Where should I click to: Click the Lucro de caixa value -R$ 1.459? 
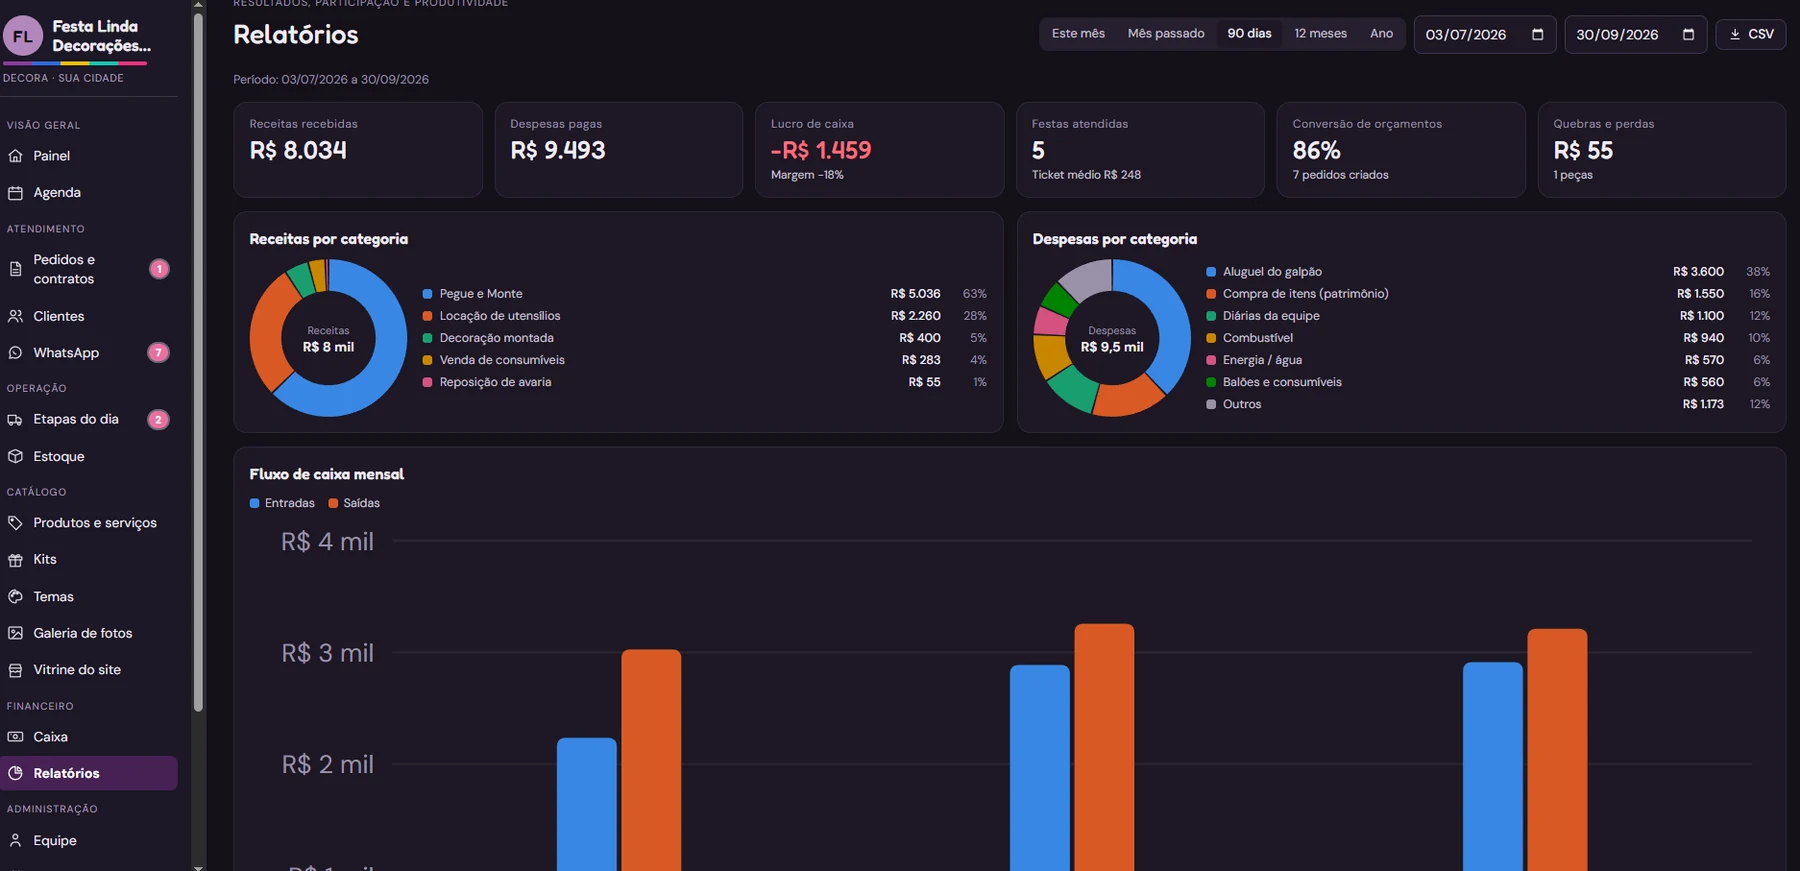point(821,151)
